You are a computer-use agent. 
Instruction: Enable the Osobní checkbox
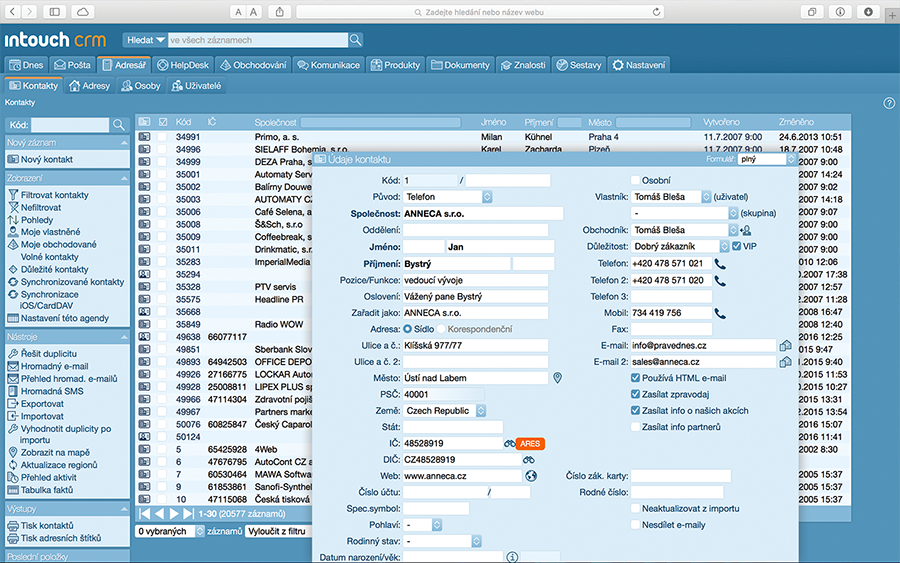[636, 181]
